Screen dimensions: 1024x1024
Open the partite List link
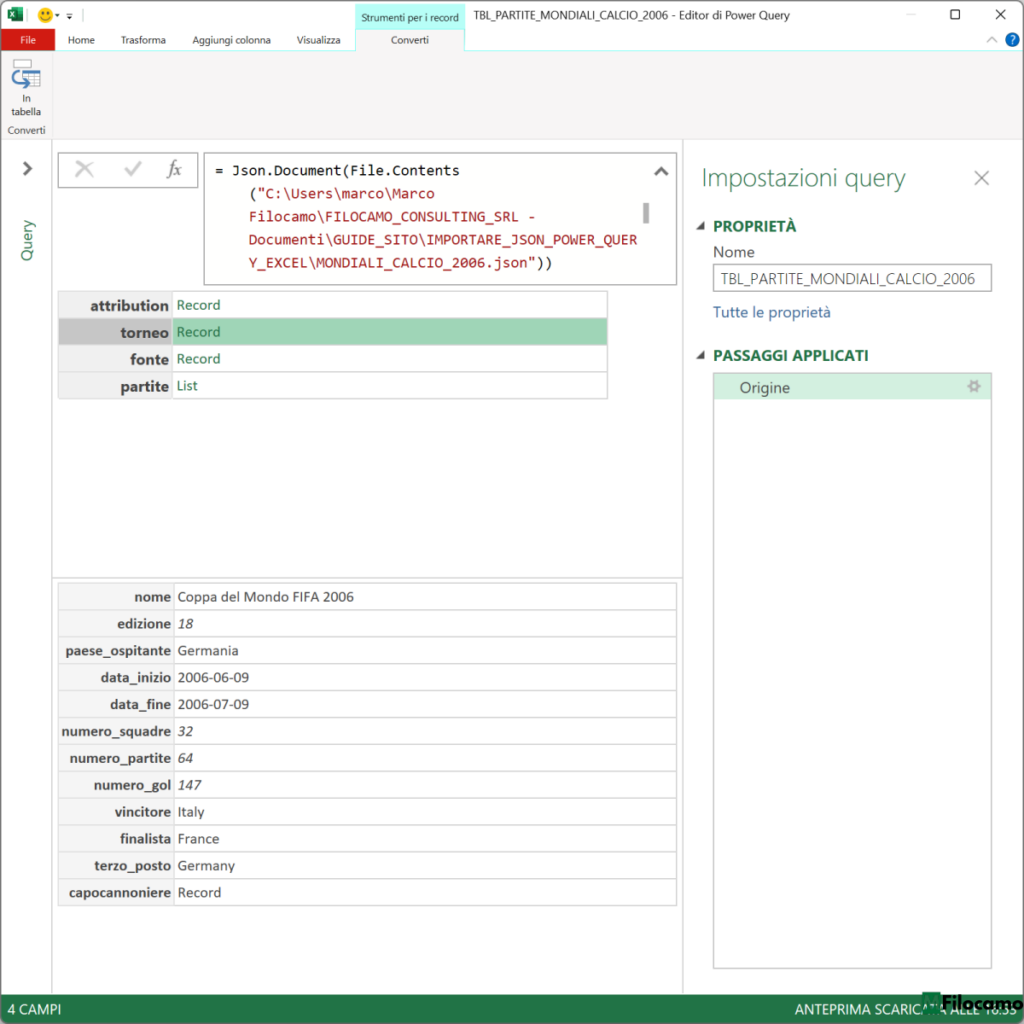pyautogui.click(x=187, y=385)
